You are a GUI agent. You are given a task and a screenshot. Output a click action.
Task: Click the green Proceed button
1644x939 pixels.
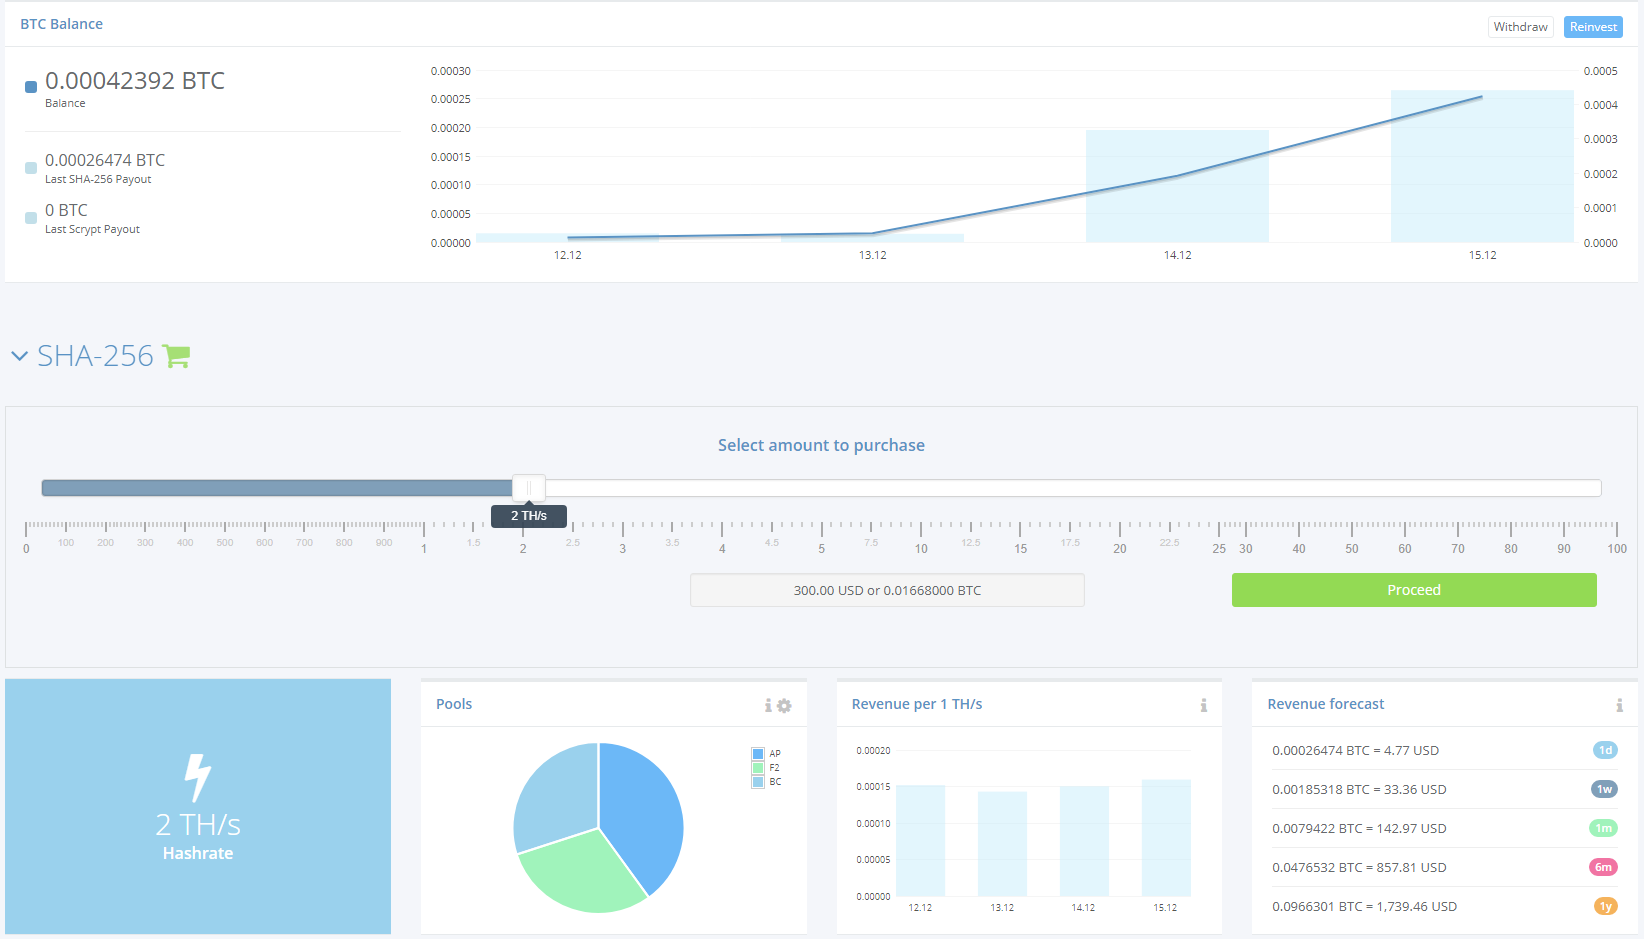(1414, 590)
